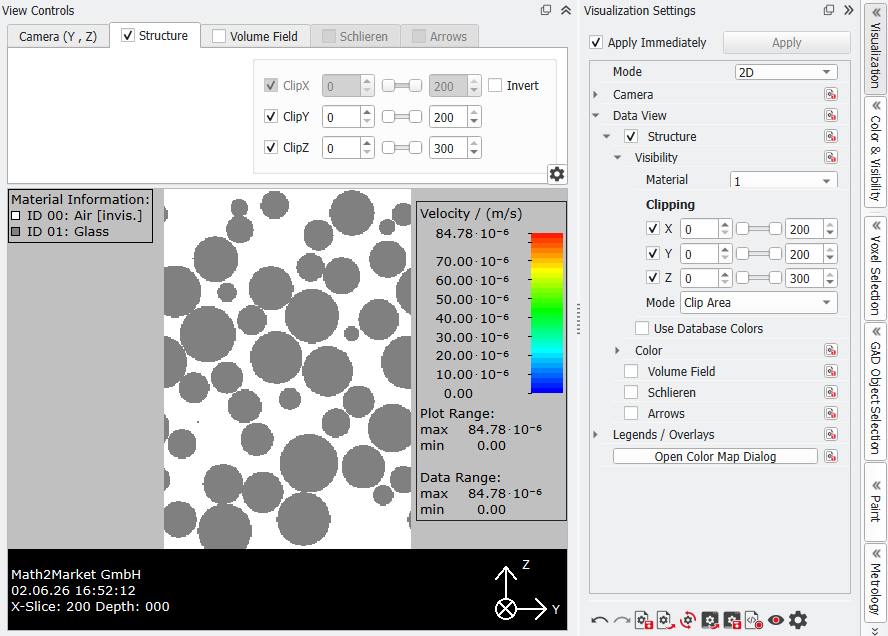This screenshot has height=636, width=888.
Task: Collapse the Structure tree node
Action: (x=607, y=136)
